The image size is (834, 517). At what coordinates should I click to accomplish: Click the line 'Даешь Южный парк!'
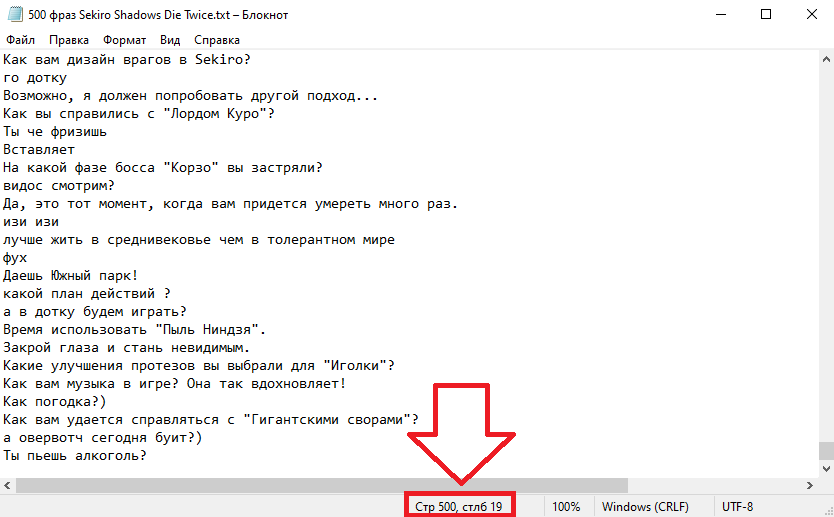pos(71,276)
